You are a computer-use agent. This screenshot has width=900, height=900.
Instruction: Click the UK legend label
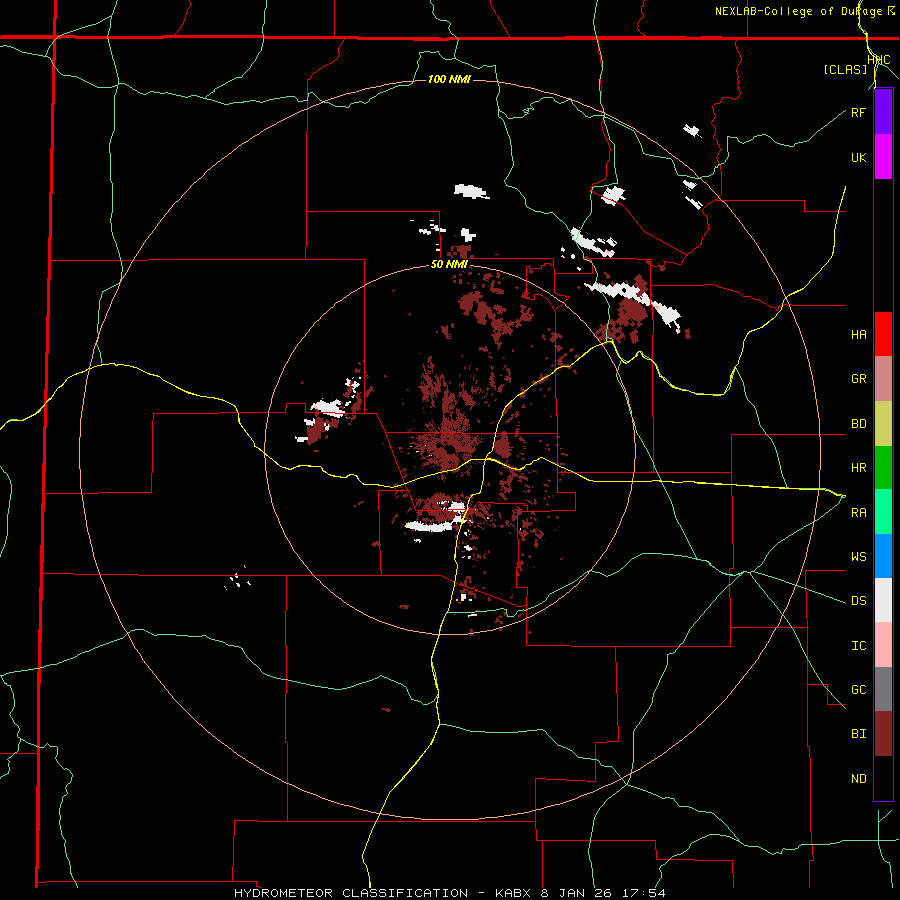[x=858, y=157]
